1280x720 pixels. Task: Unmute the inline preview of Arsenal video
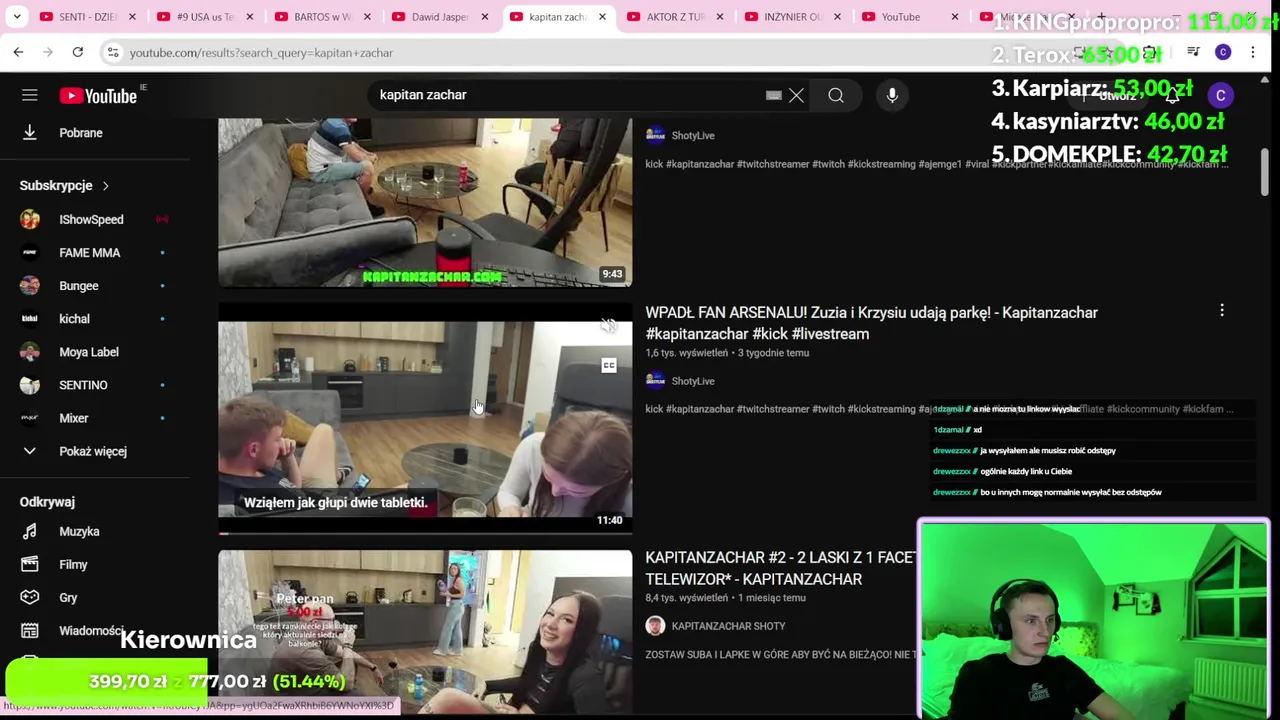click(608, 327)
